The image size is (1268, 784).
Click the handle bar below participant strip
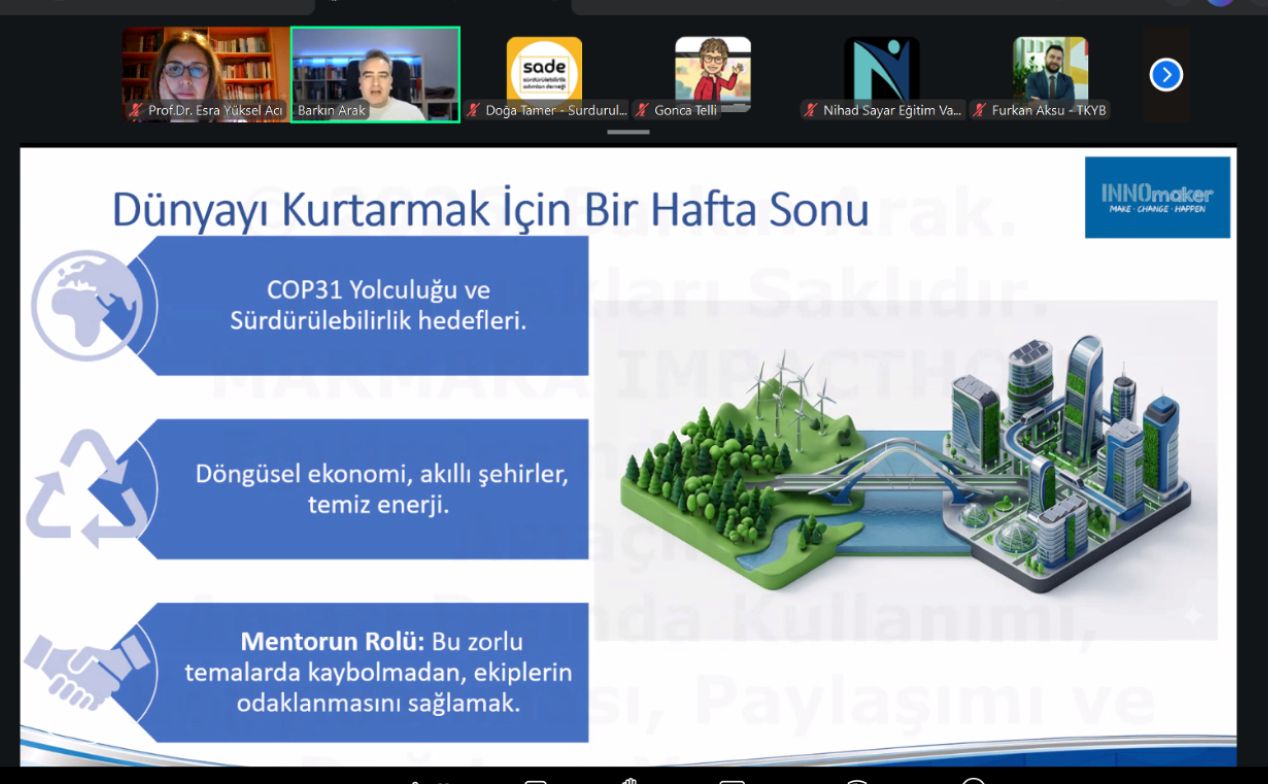pyautogui.click(x=627, y=132)
